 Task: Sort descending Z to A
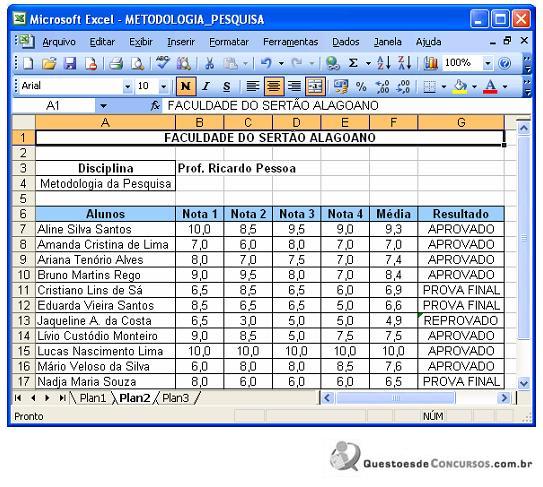coord(404,63)
